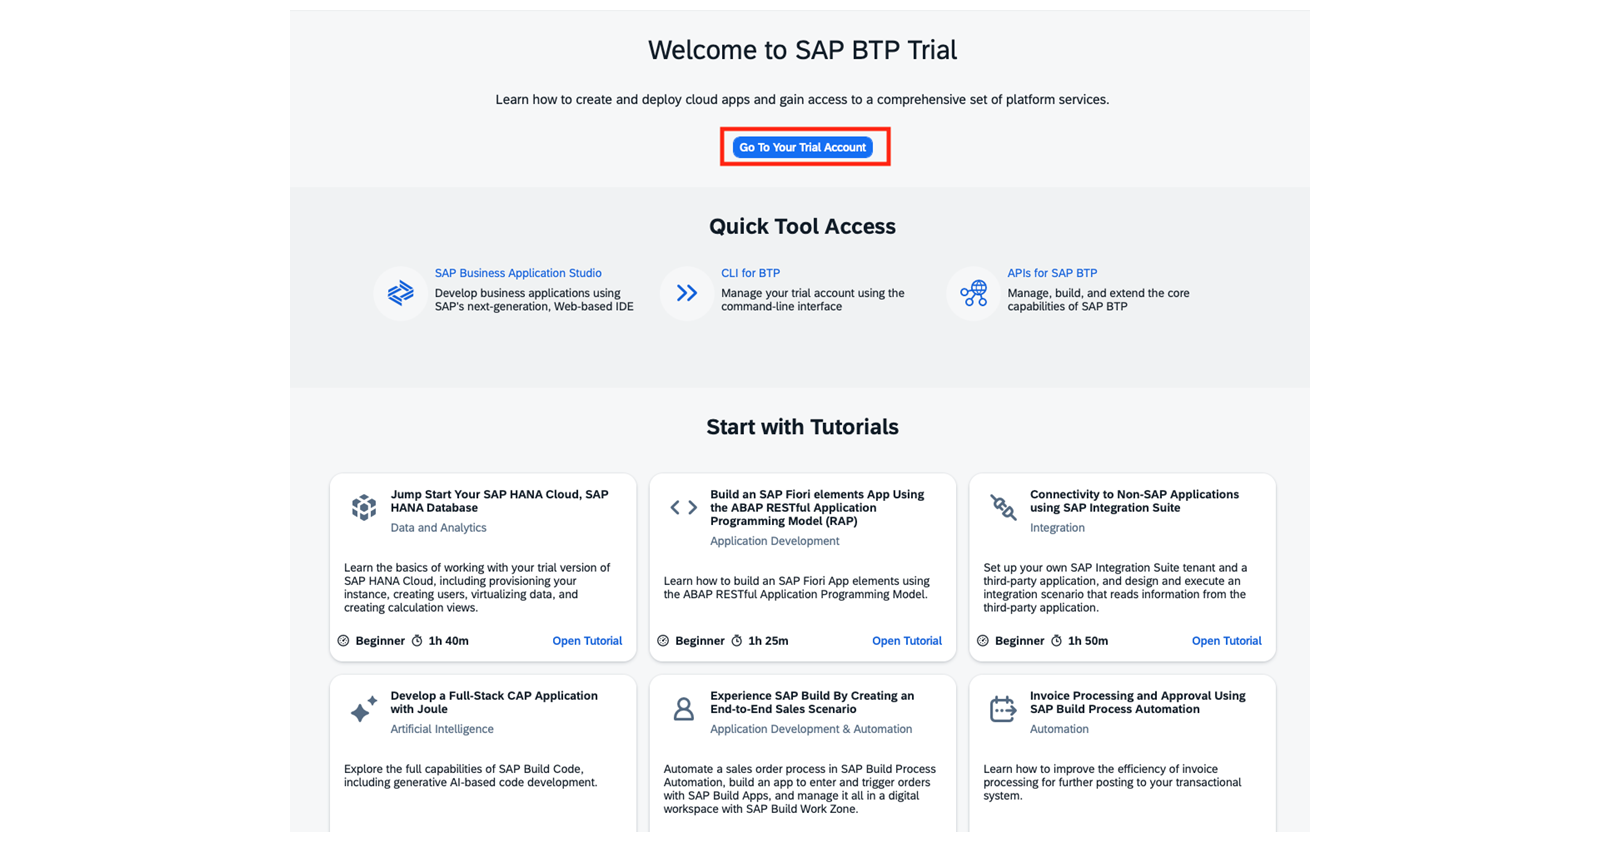Open Tutorial for SAP HANA Cloud
Image resolution: width=1600 pixels, height=842 pixels.
[x=587, y=641]
